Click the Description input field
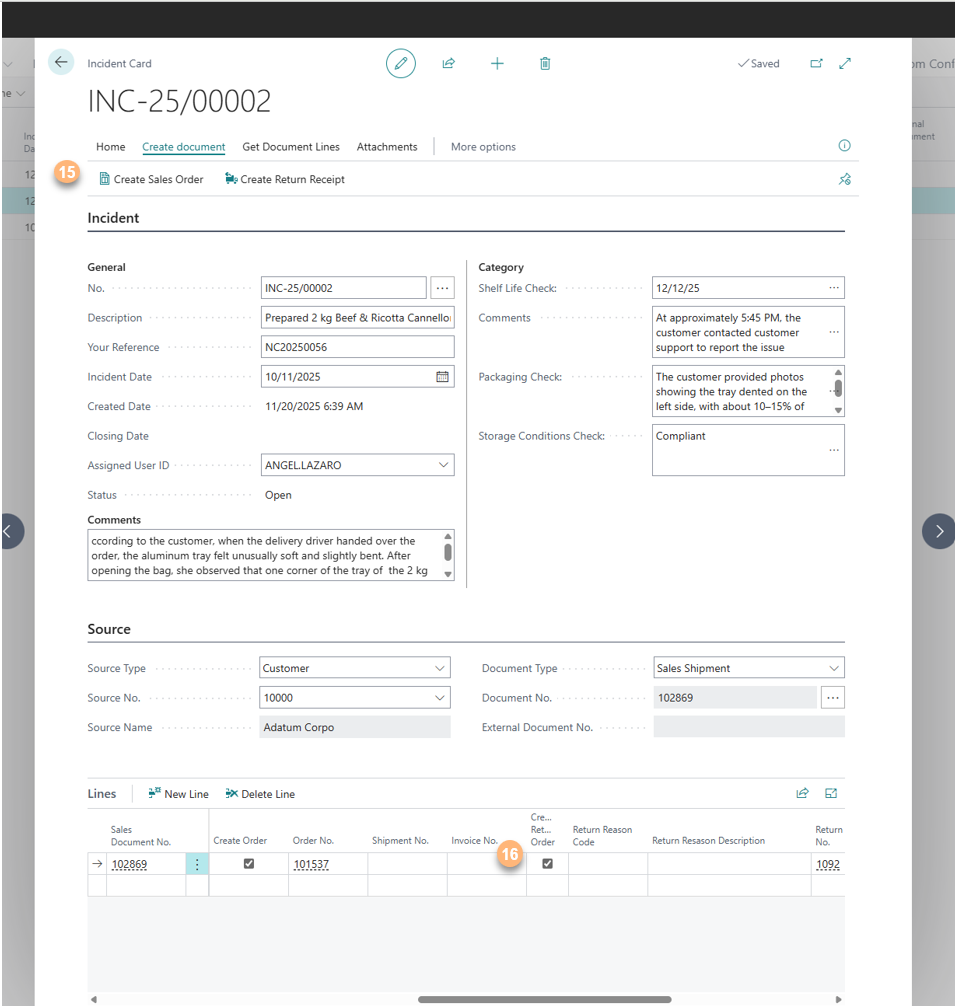 (357, 318)
